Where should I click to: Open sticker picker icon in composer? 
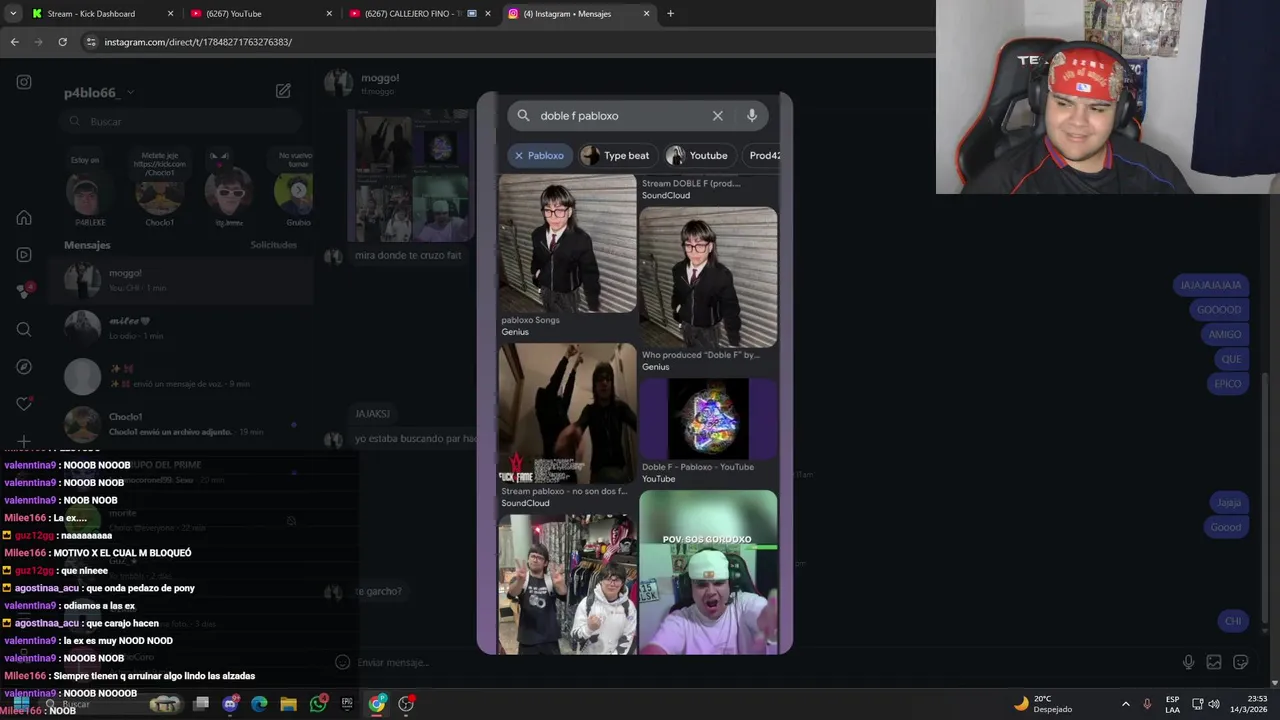coord(1241,662)
